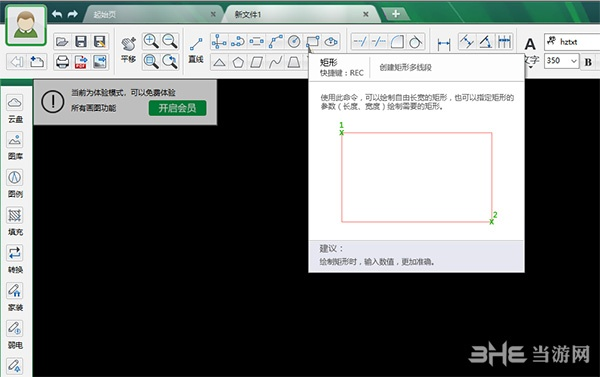This screenshot has width=600, height=377.
Task: Zoom in with the plus magnifier
Action: click(151, 41)
